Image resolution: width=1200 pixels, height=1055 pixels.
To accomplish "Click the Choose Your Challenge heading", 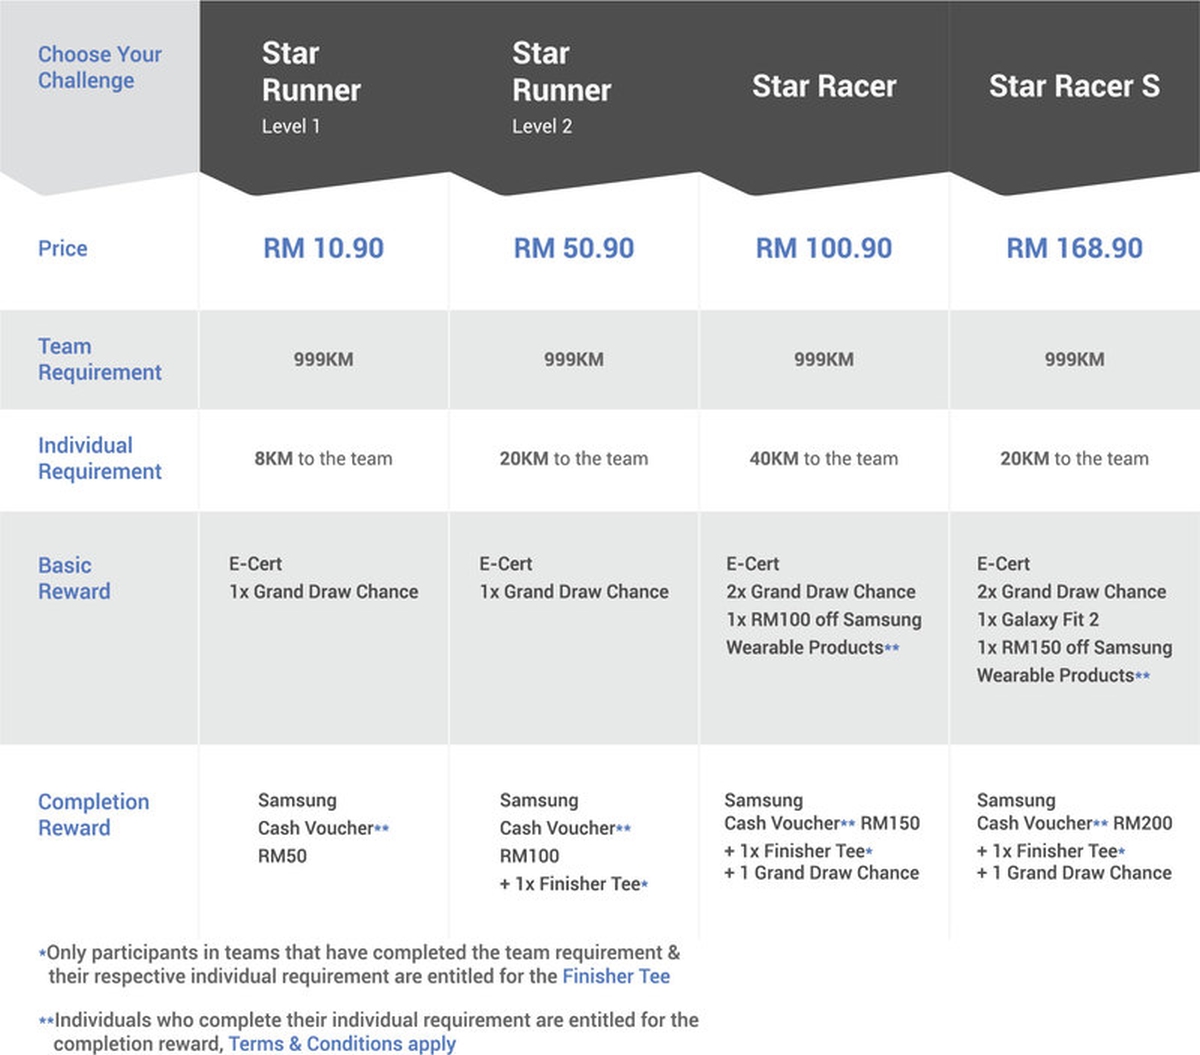I will [x=99, y=67].
